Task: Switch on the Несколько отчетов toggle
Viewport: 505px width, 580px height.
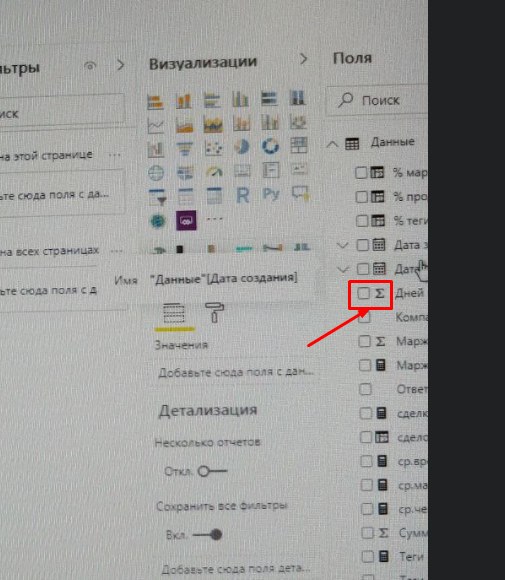Action: [x=212, y=471]
